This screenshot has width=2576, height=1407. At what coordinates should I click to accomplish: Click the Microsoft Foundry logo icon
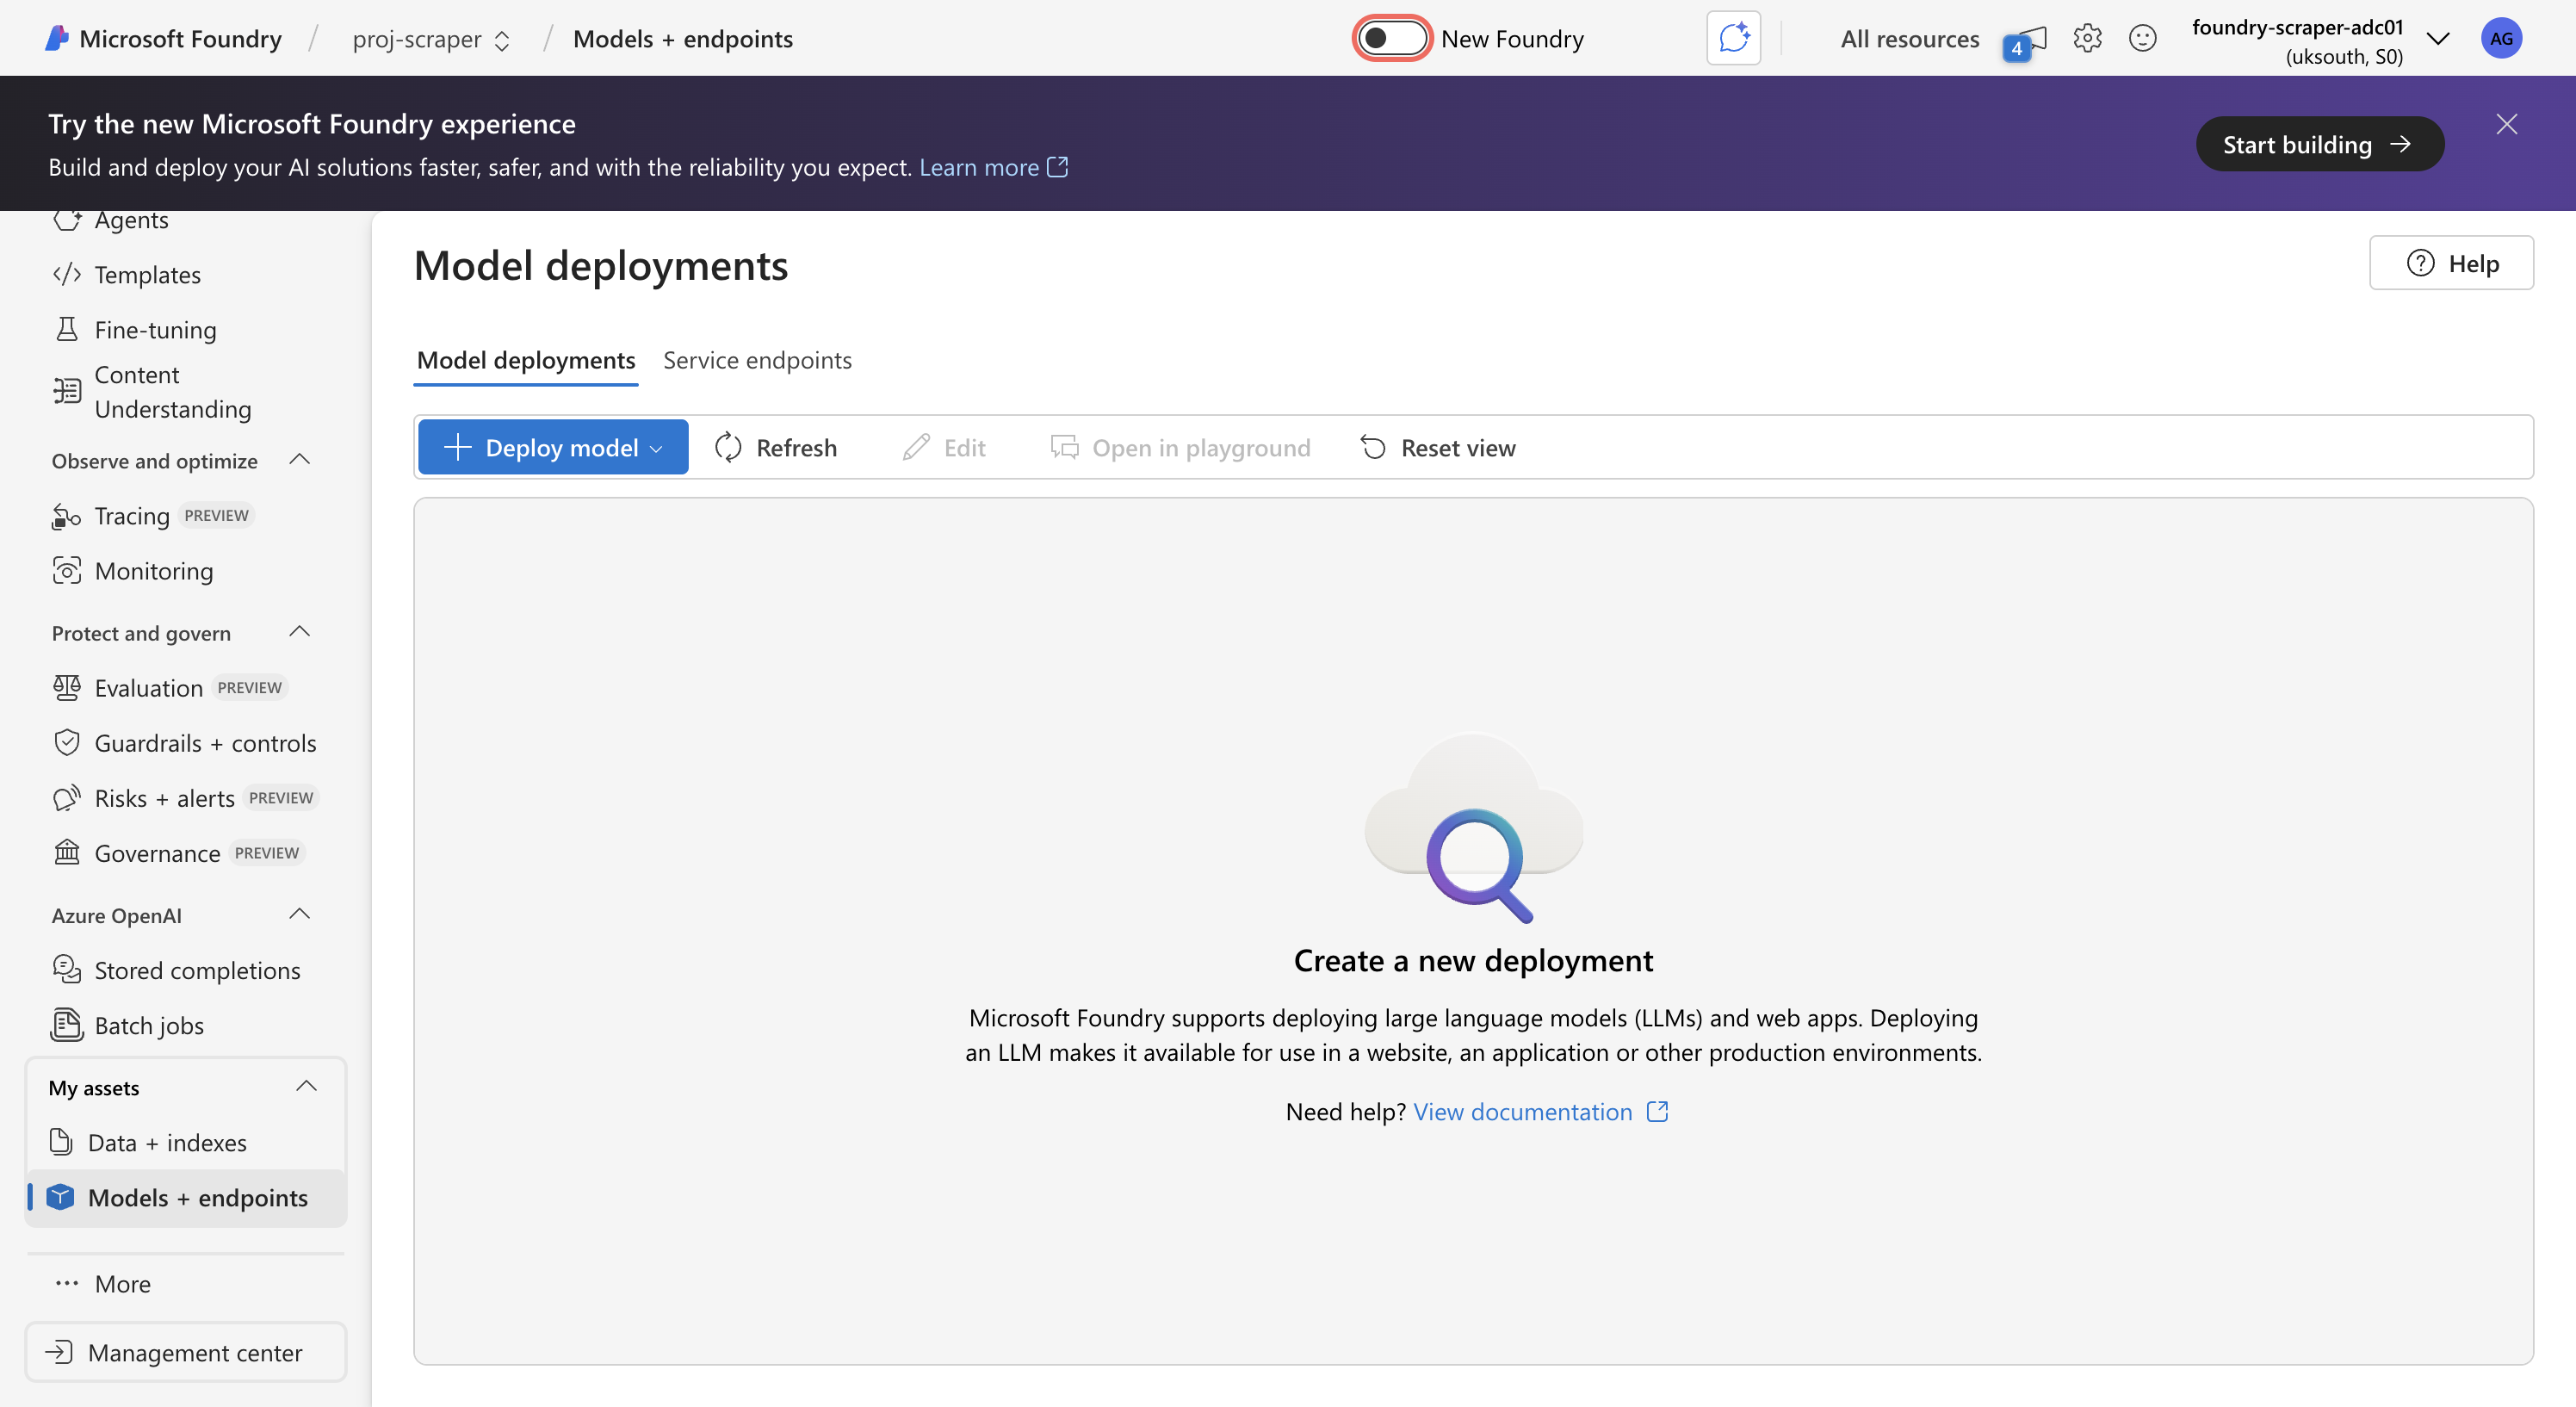(x=57, y=39)
